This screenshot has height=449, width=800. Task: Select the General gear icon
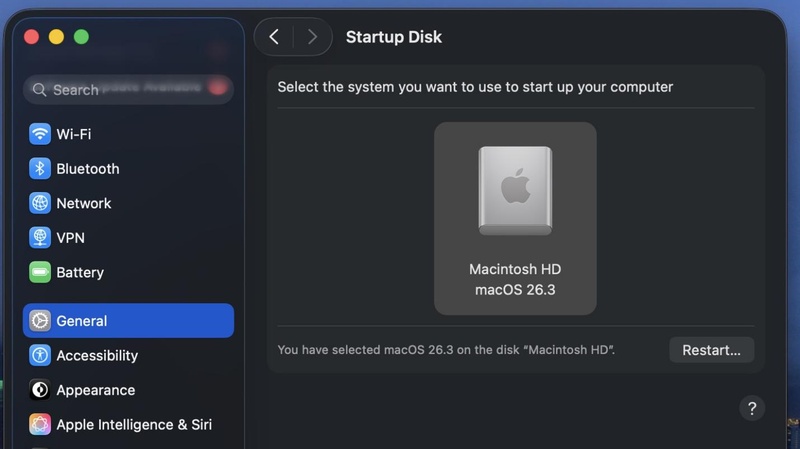click(40, 321)
